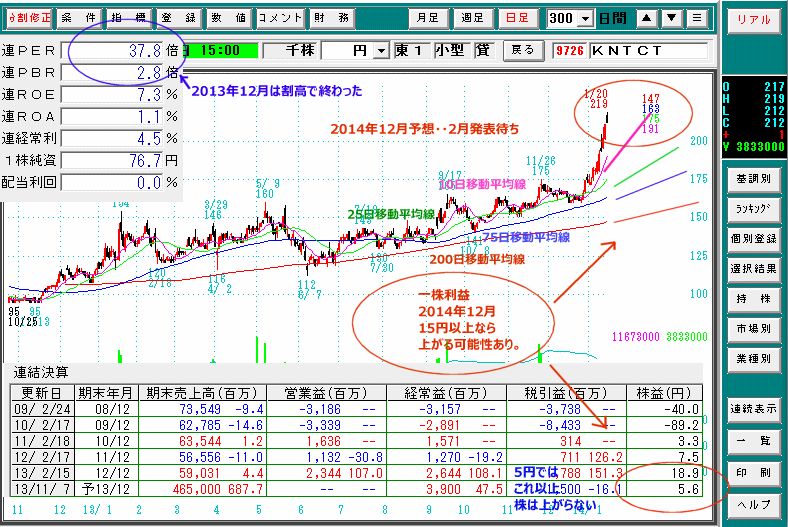Click the 配当利回 value 0.0

[x=113, y=182]
